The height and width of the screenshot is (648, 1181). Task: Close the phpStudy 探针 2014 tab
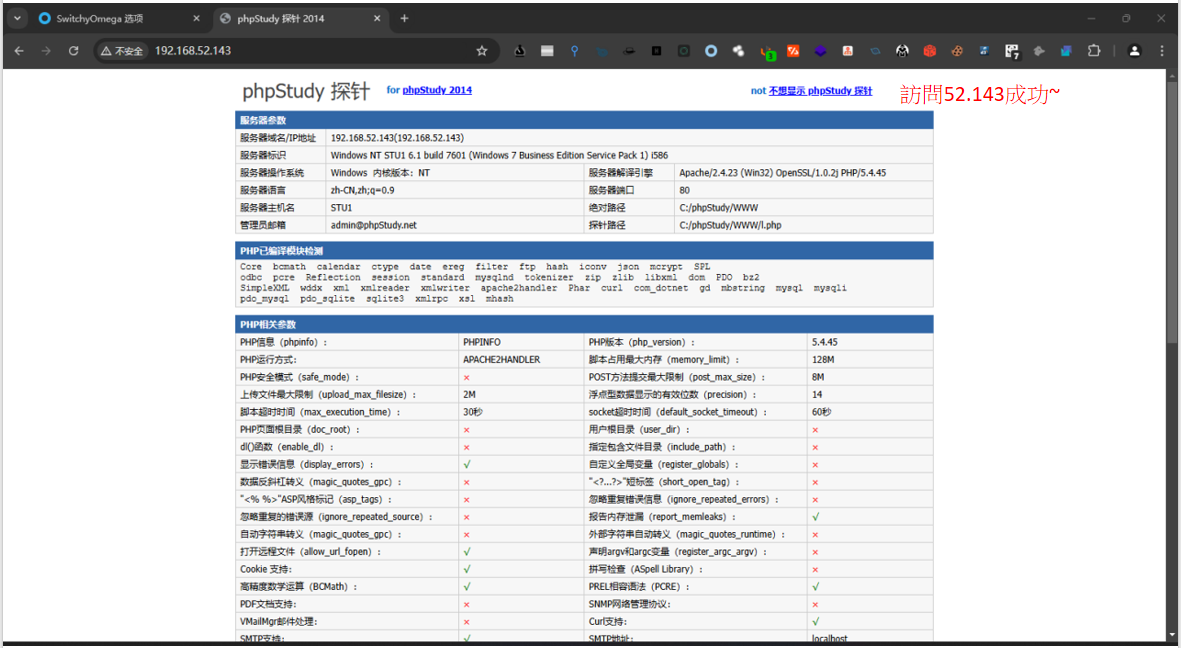tap(376, 18)
